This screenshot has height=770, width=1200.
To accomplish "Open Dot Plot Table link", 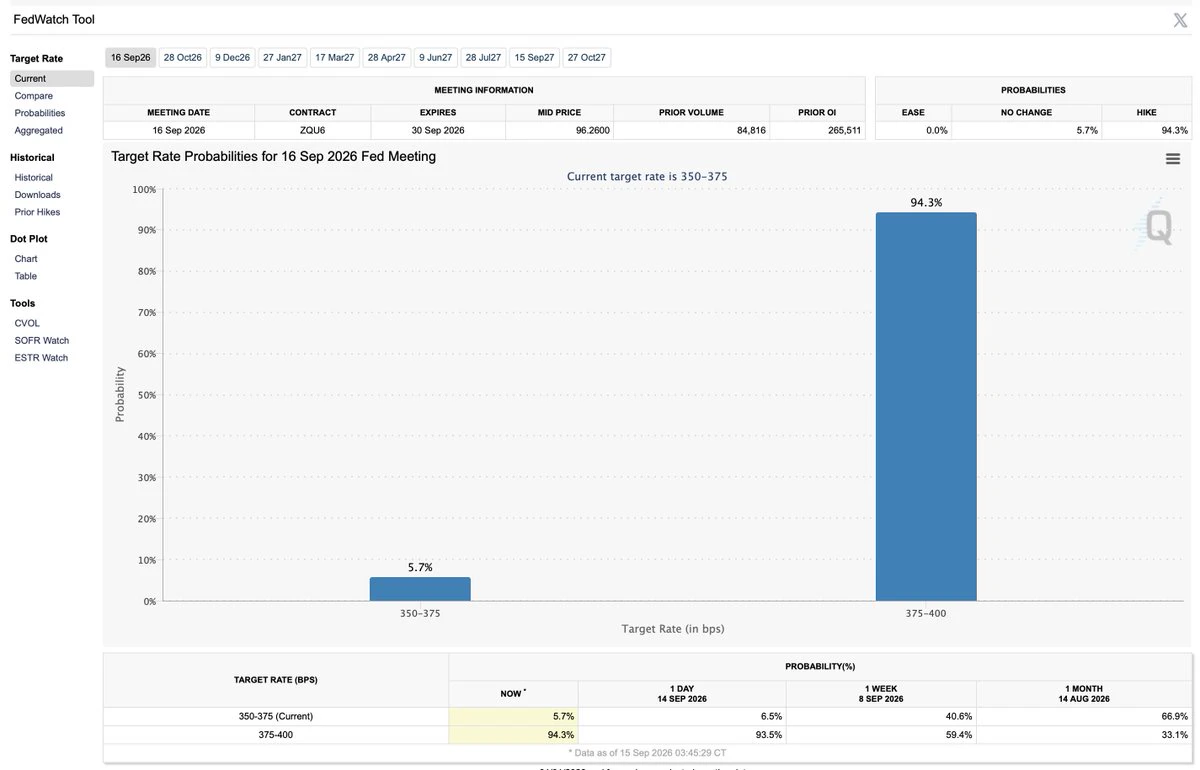I will click(x=26, y=276).
